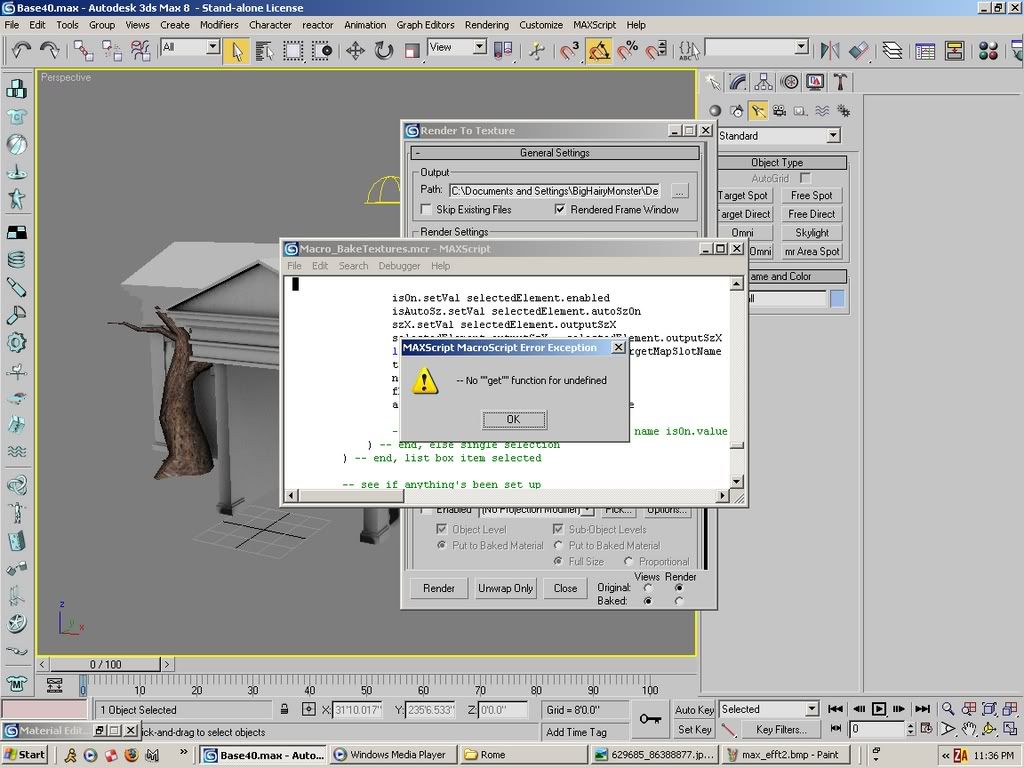Toggle the 3D Snaps magnet icon
The width and height of the screenshot is (1024, 768).
[569, 51]
